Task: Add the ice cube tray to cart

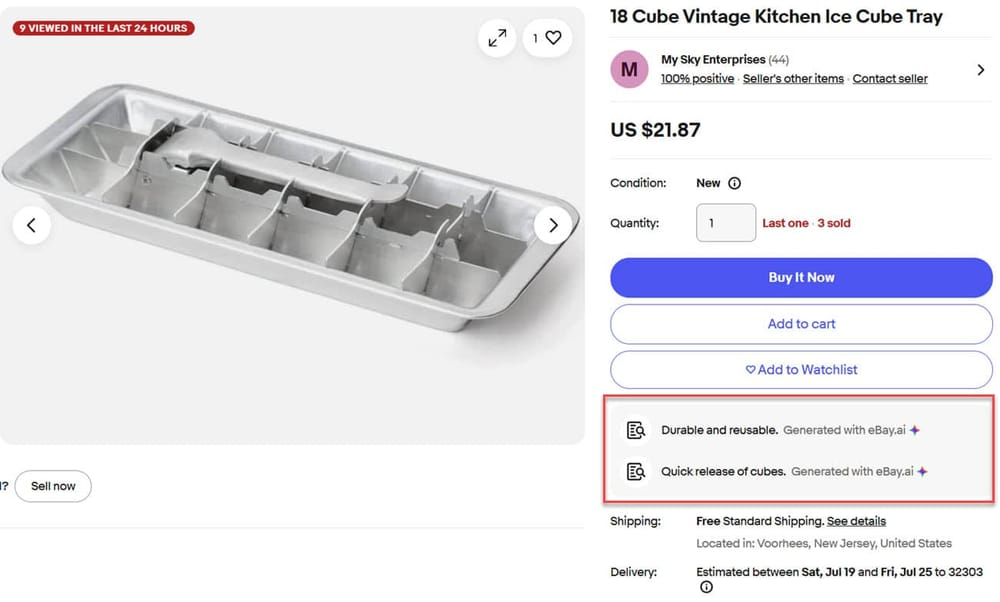Action: [801, 324]
